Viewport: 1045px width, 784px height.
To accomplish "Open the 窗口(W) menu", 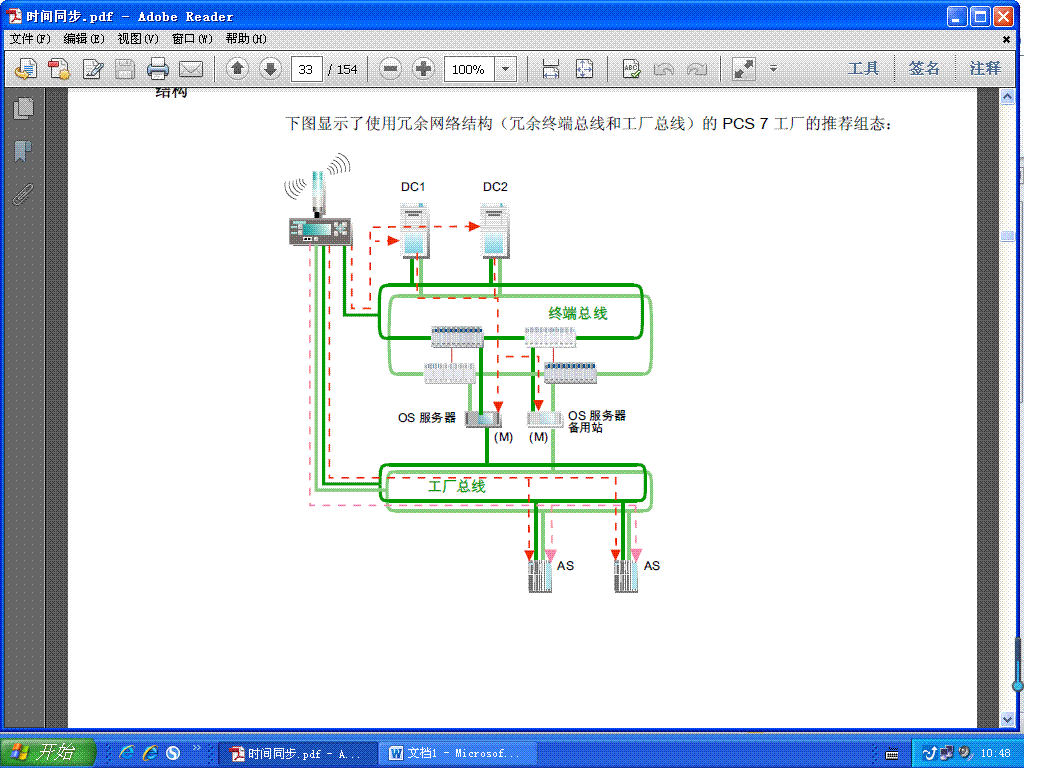I will coord(192,39).
